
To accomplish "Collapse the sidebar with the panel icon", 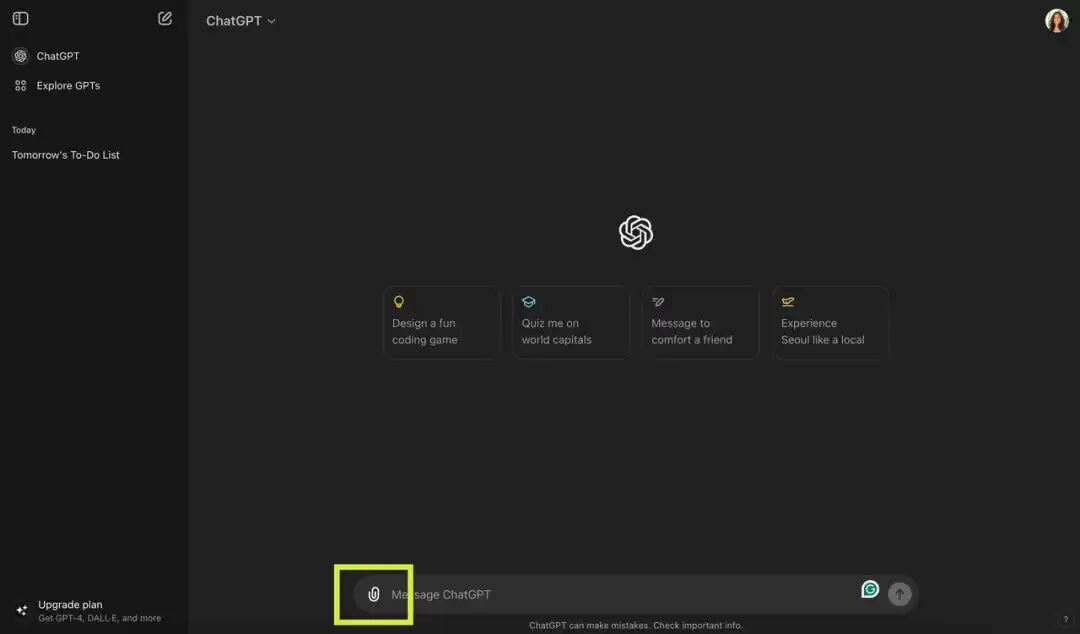I will coord(21,19).
